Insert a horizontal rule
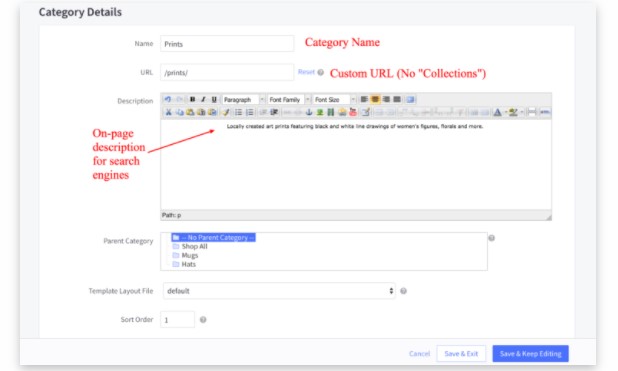This screenshot has height=371, width=618. click(x=532, y=112)
